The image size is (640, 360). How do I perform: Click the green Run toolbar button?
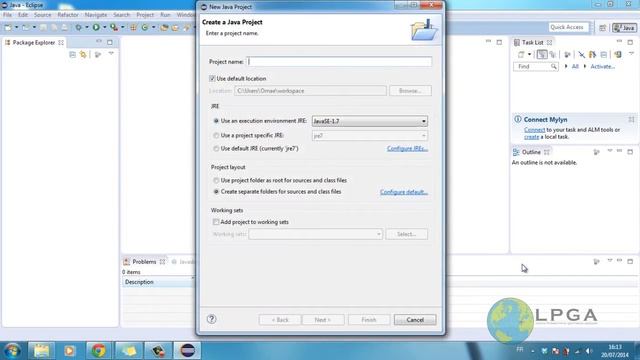(x=96, y=27)
